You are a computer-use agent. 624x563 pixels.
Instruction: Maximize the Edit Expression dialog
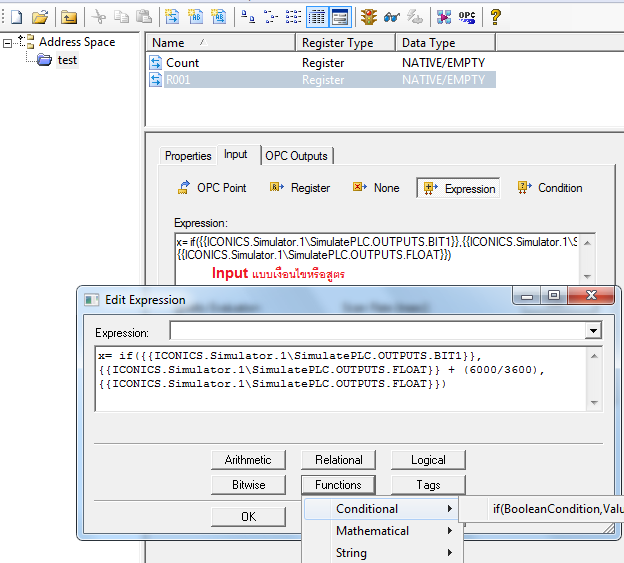click(554, 295)
